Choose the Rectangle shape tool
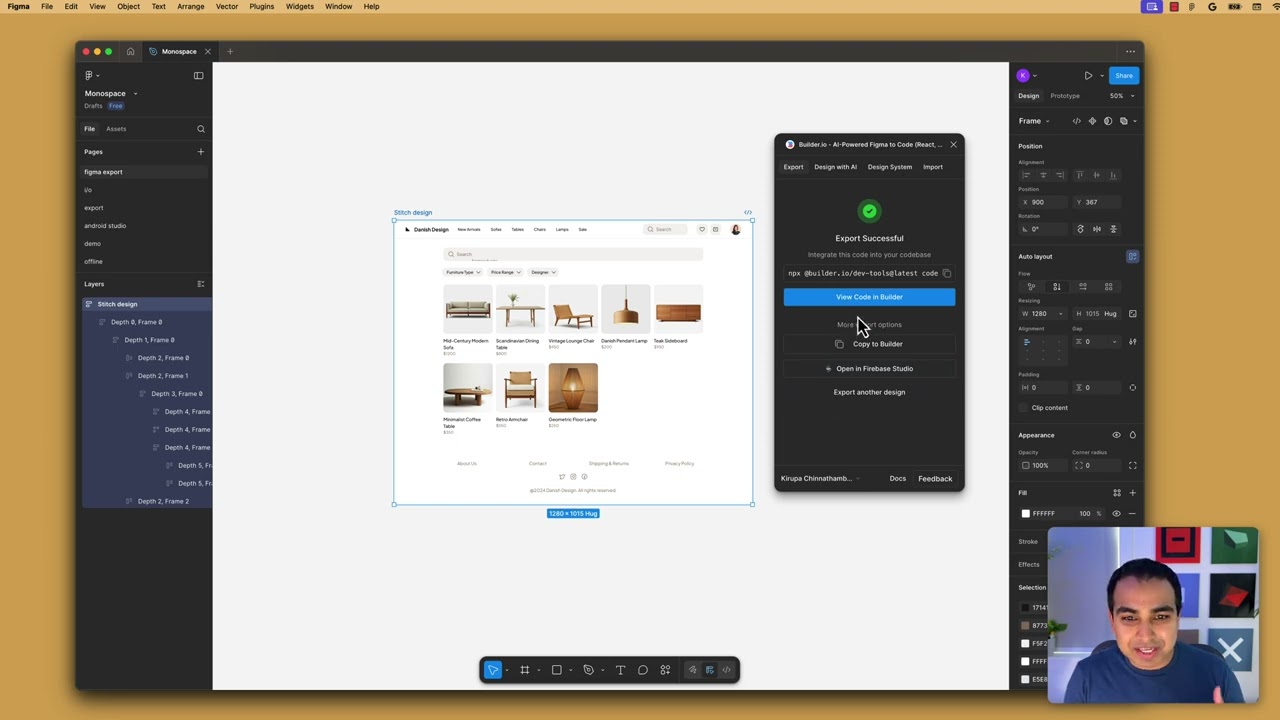This screenshot has width=1280, height=720. (x=557, y=670)
